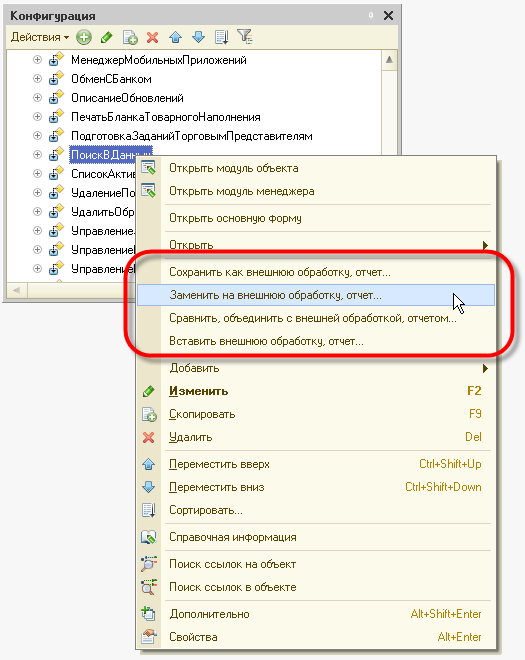
Task: Click the scrollbar up arrow in tree
Action: 389,60
